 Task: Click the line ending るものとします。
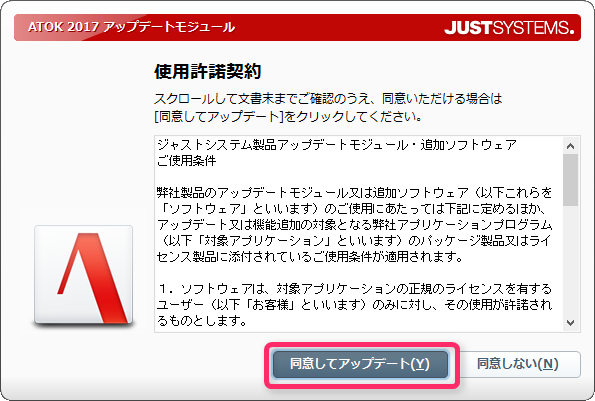tap(202, 321)
